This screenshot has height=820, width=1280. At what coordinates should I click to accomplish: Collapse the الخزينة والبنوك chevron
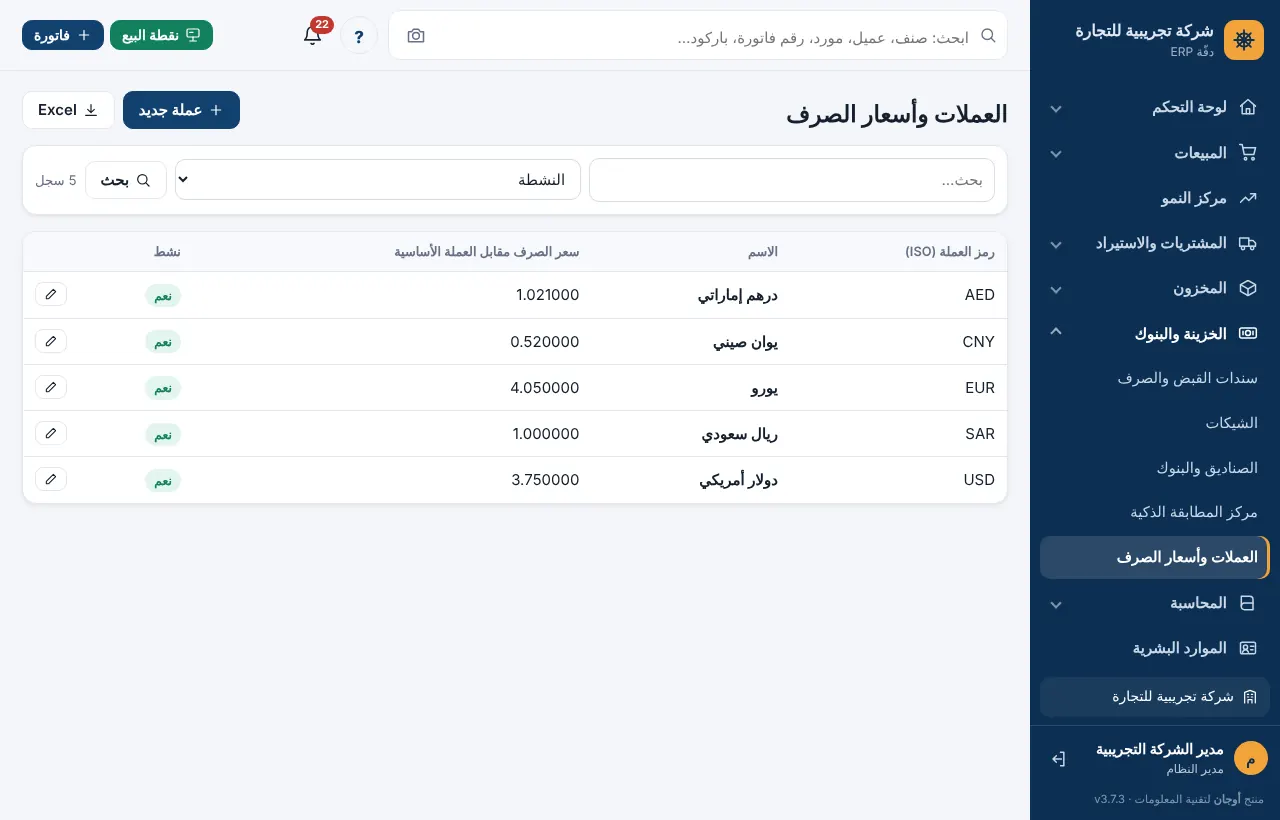pyautogui.click(x=1056, y=331)
